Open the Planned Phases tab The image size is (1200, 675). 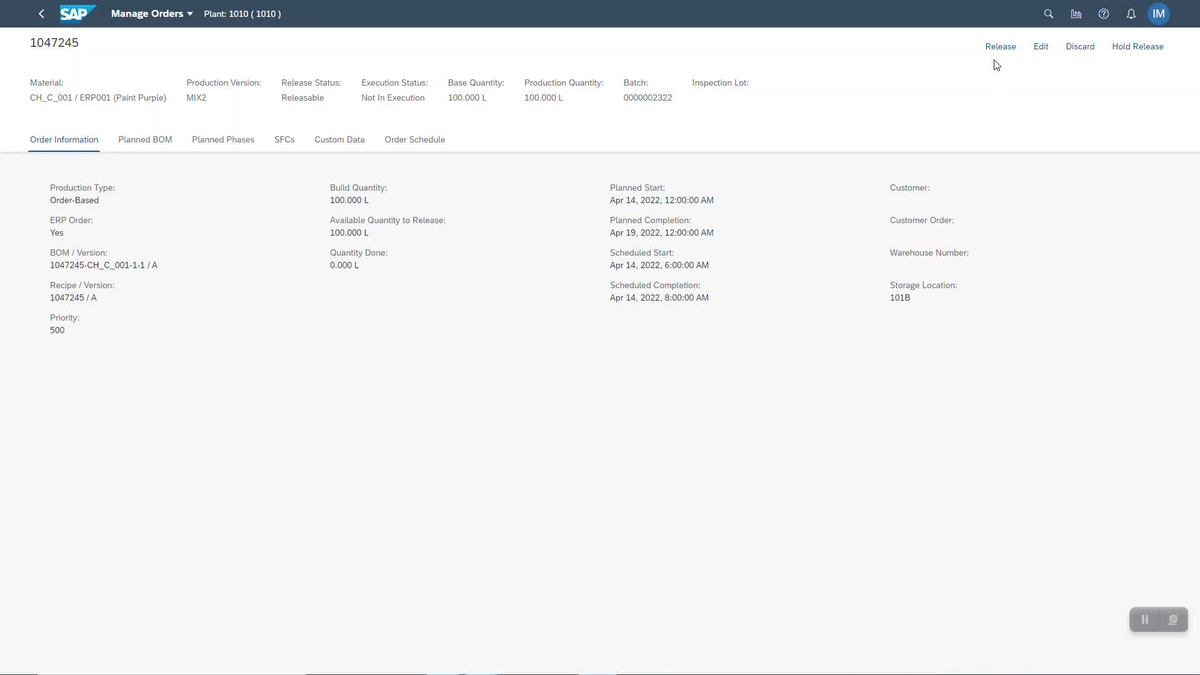pos(223,140)
